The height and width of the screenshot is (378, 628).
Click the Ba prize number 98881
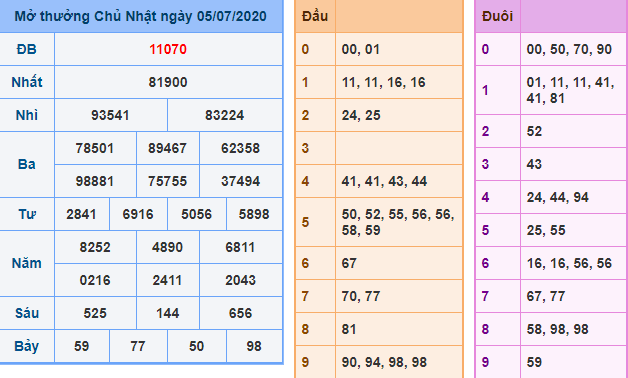95,181
